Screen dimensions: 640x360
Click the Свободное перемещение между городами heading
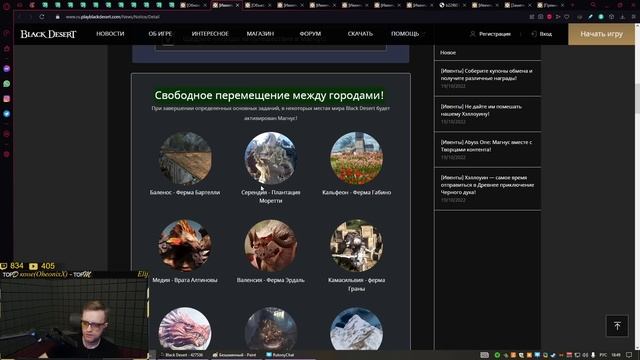[x=269, y=95]
